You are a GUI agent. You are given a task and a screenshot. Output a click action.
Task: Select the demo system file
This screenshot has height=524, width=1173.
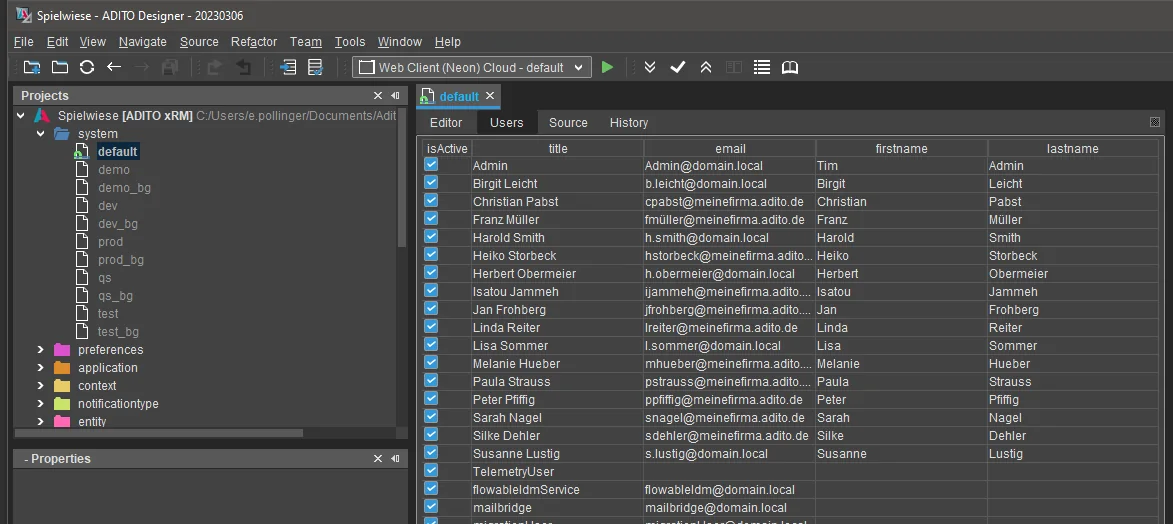pyautogui.click(x=114, y=170)
